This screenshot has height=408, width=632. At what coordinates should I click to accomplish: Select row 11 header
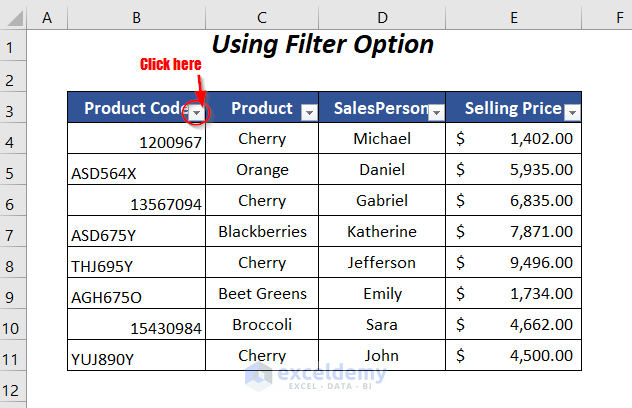(13, 357)
